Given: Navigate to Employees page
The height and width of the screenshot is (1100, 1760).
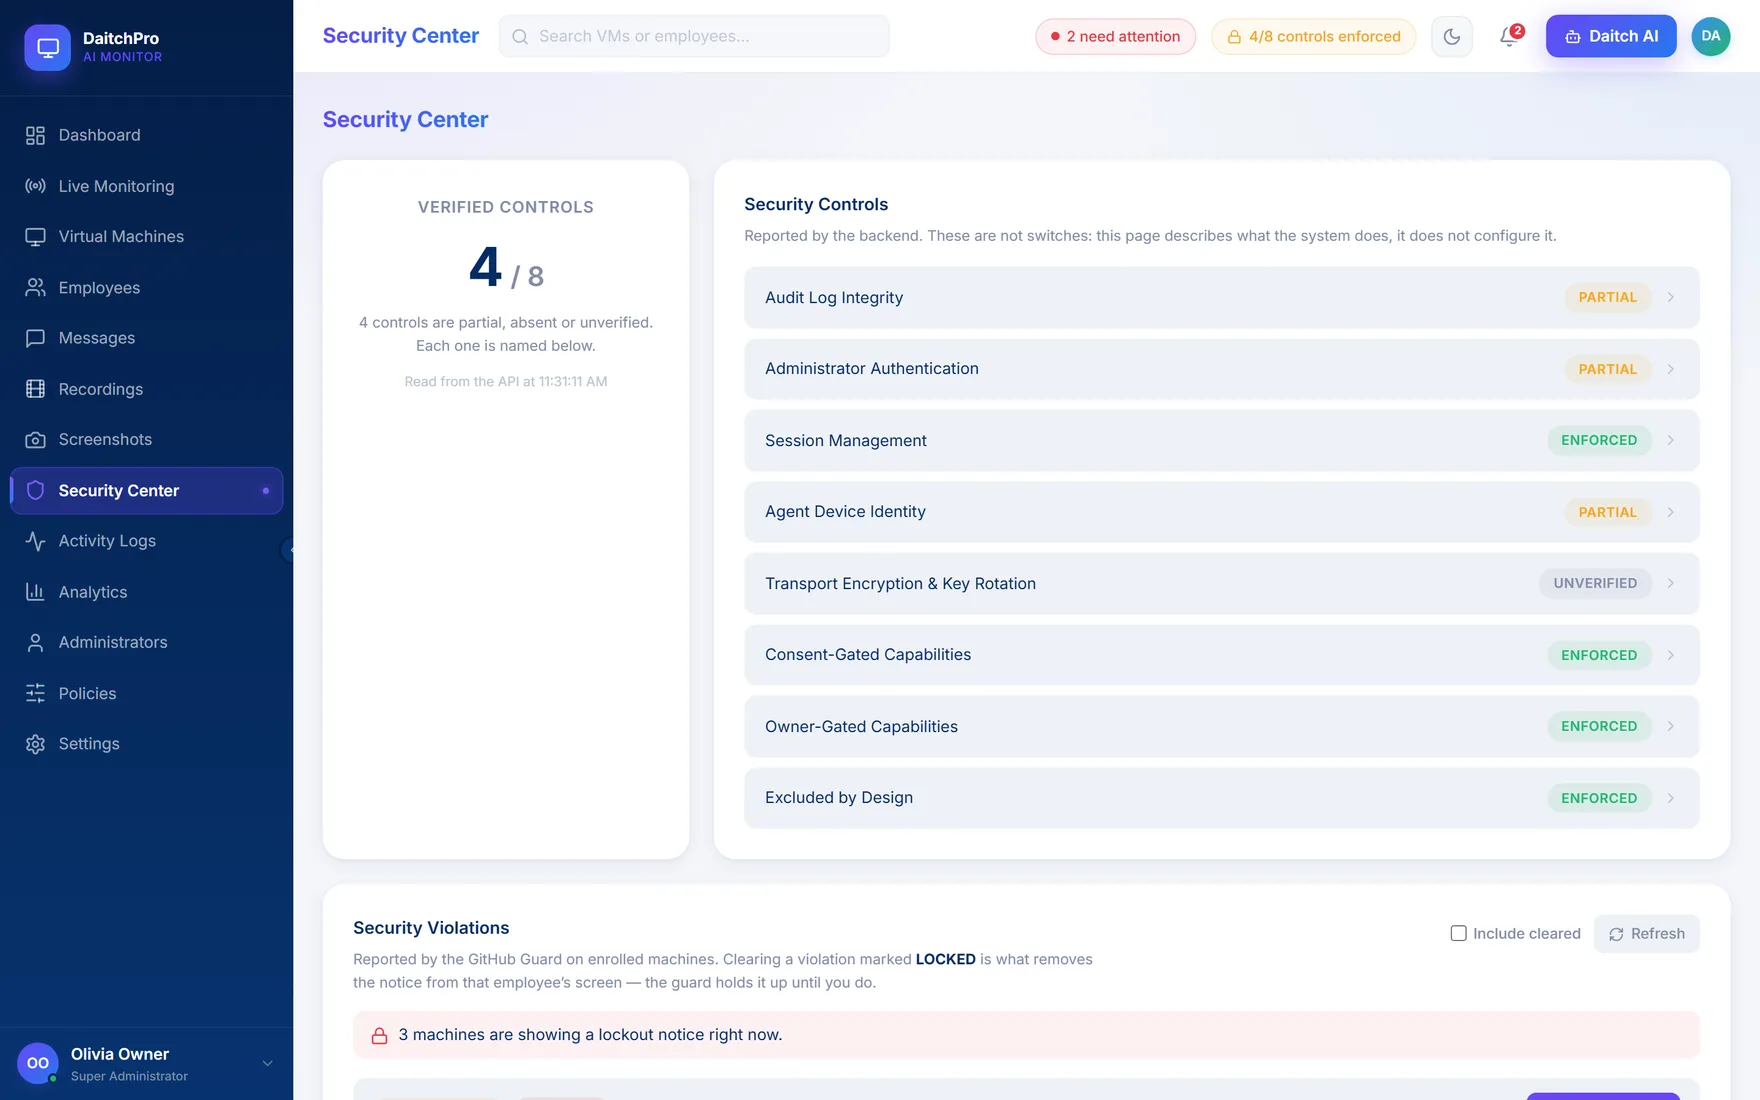Looking at the screenshot, I should pyautogui.click(x=146, y=288).
